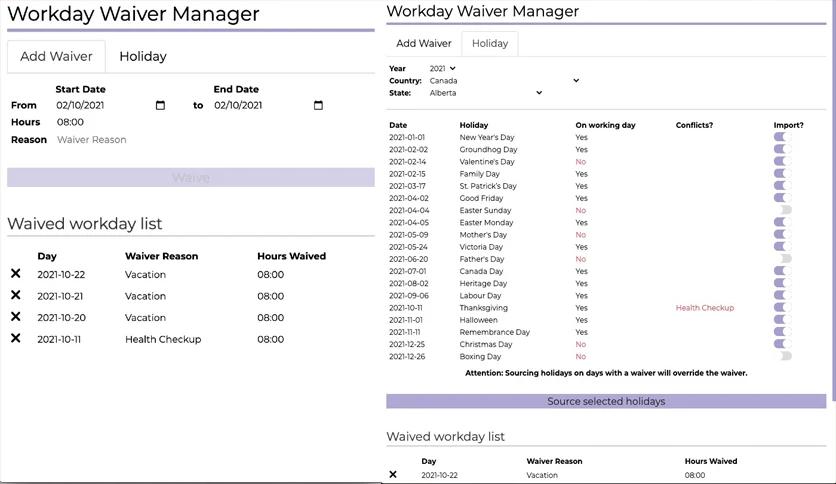Click the Waive button
The width and height of the screenshot is (836, 484).
[x=191, y=178]
